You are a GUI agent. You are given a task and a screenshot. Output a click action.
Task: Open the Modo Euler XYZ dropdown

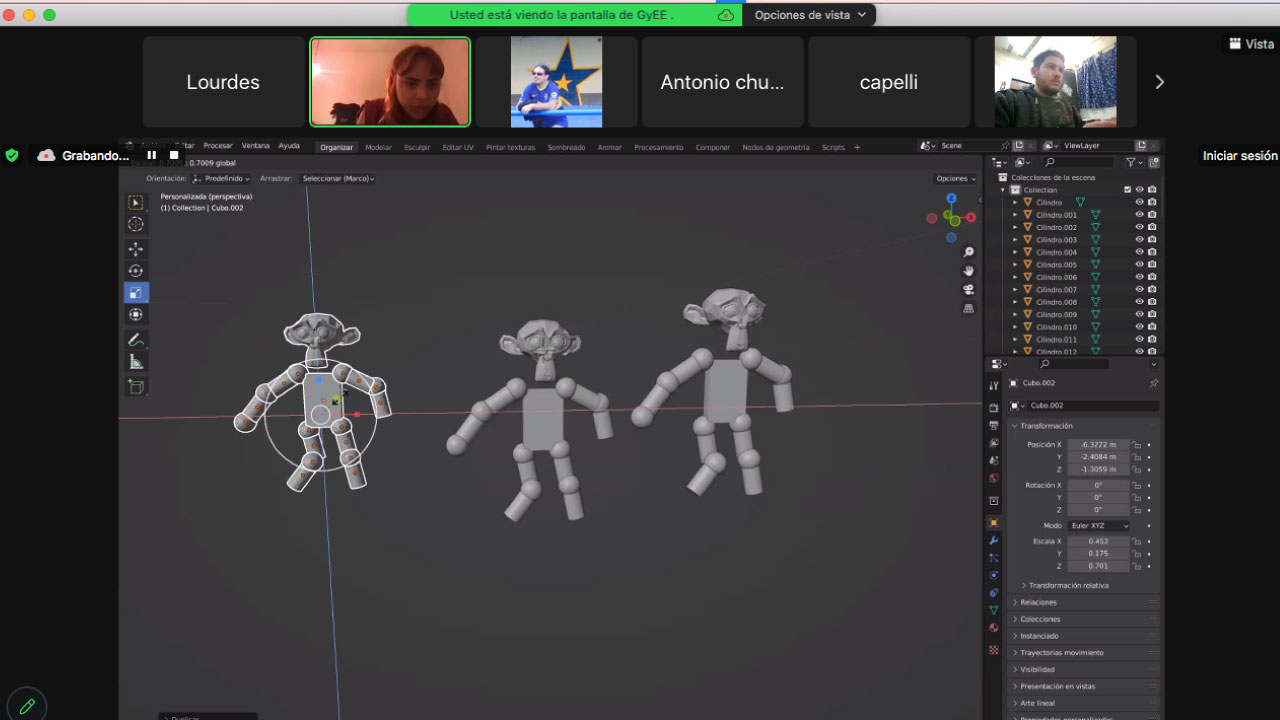[1099, 525]
